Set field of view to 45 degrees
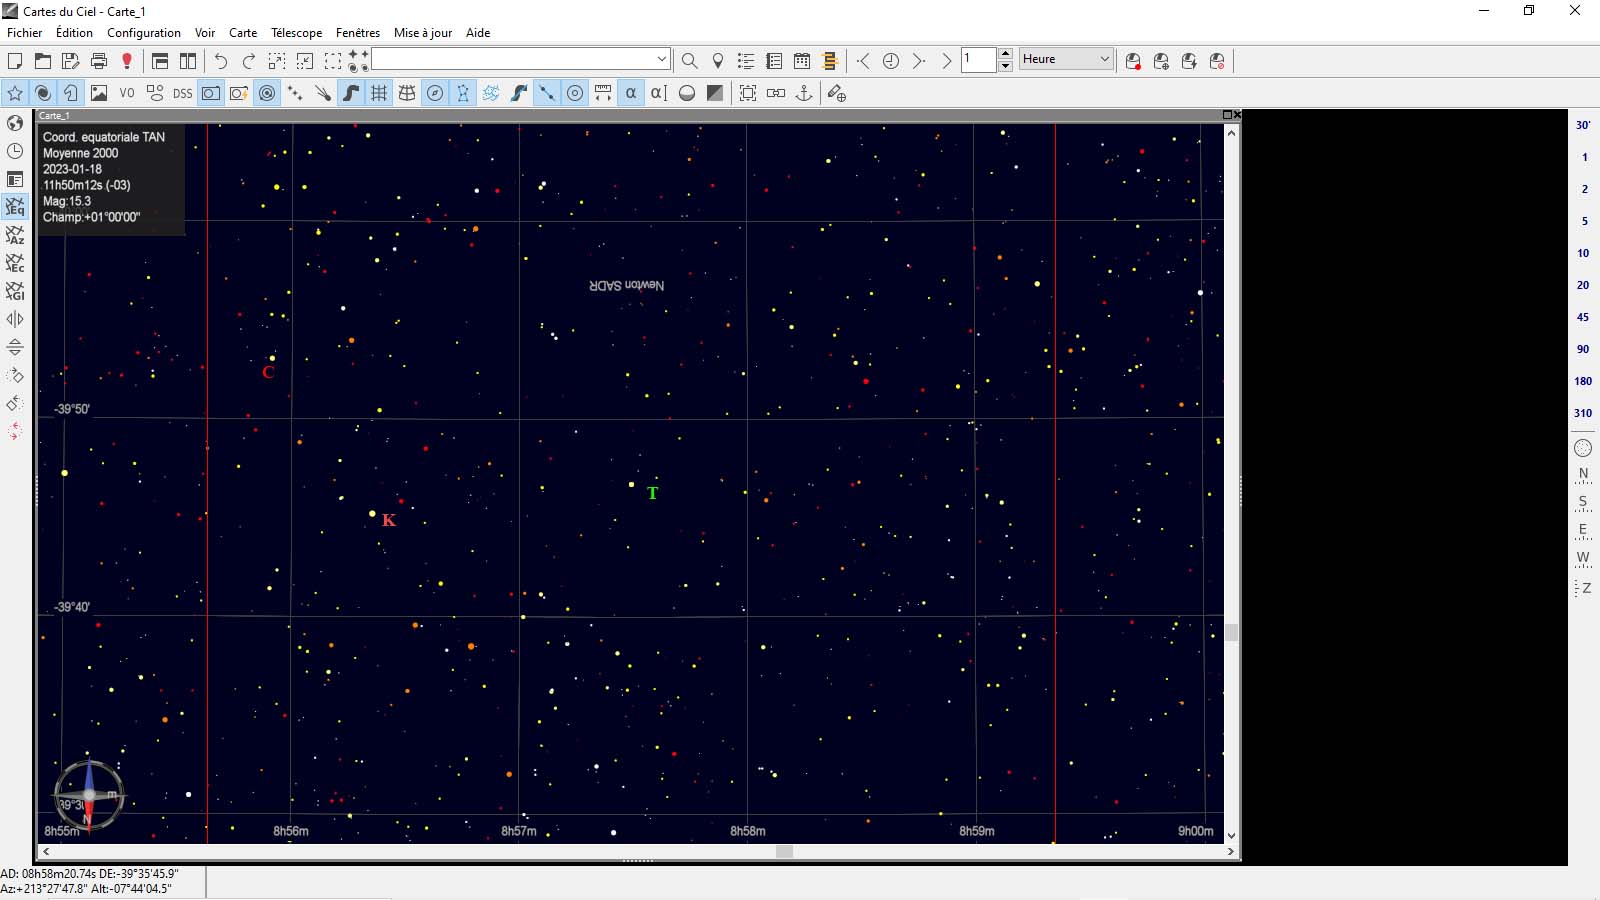This screenshot has height=900, width=1600. 1583,317
